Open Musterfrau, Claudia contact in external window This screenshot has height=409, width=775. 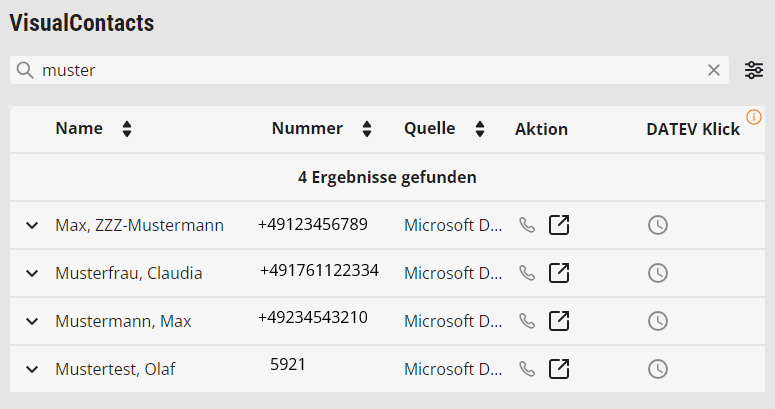(560, 273)
